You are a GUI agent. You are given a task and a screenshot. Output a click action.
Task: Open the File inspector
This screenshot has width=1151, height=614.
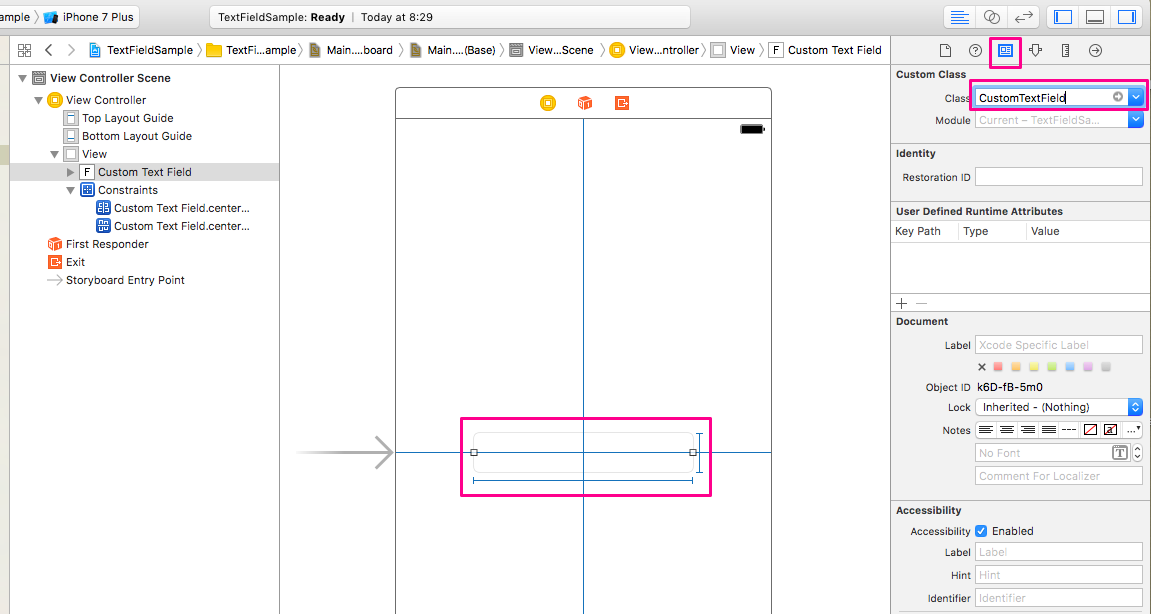(946, 50)
